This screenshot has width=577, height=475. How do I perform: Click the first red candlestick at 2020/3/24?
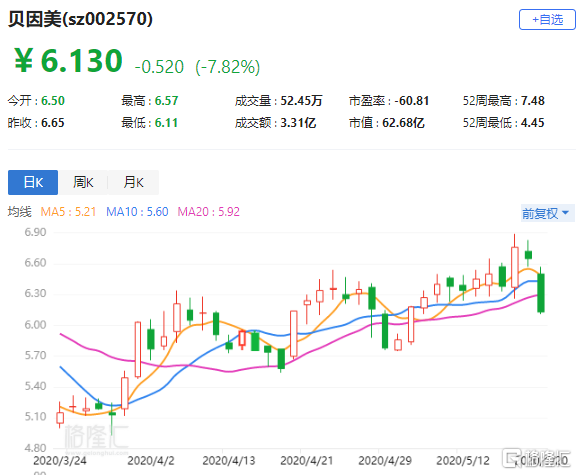pos(60,418)
